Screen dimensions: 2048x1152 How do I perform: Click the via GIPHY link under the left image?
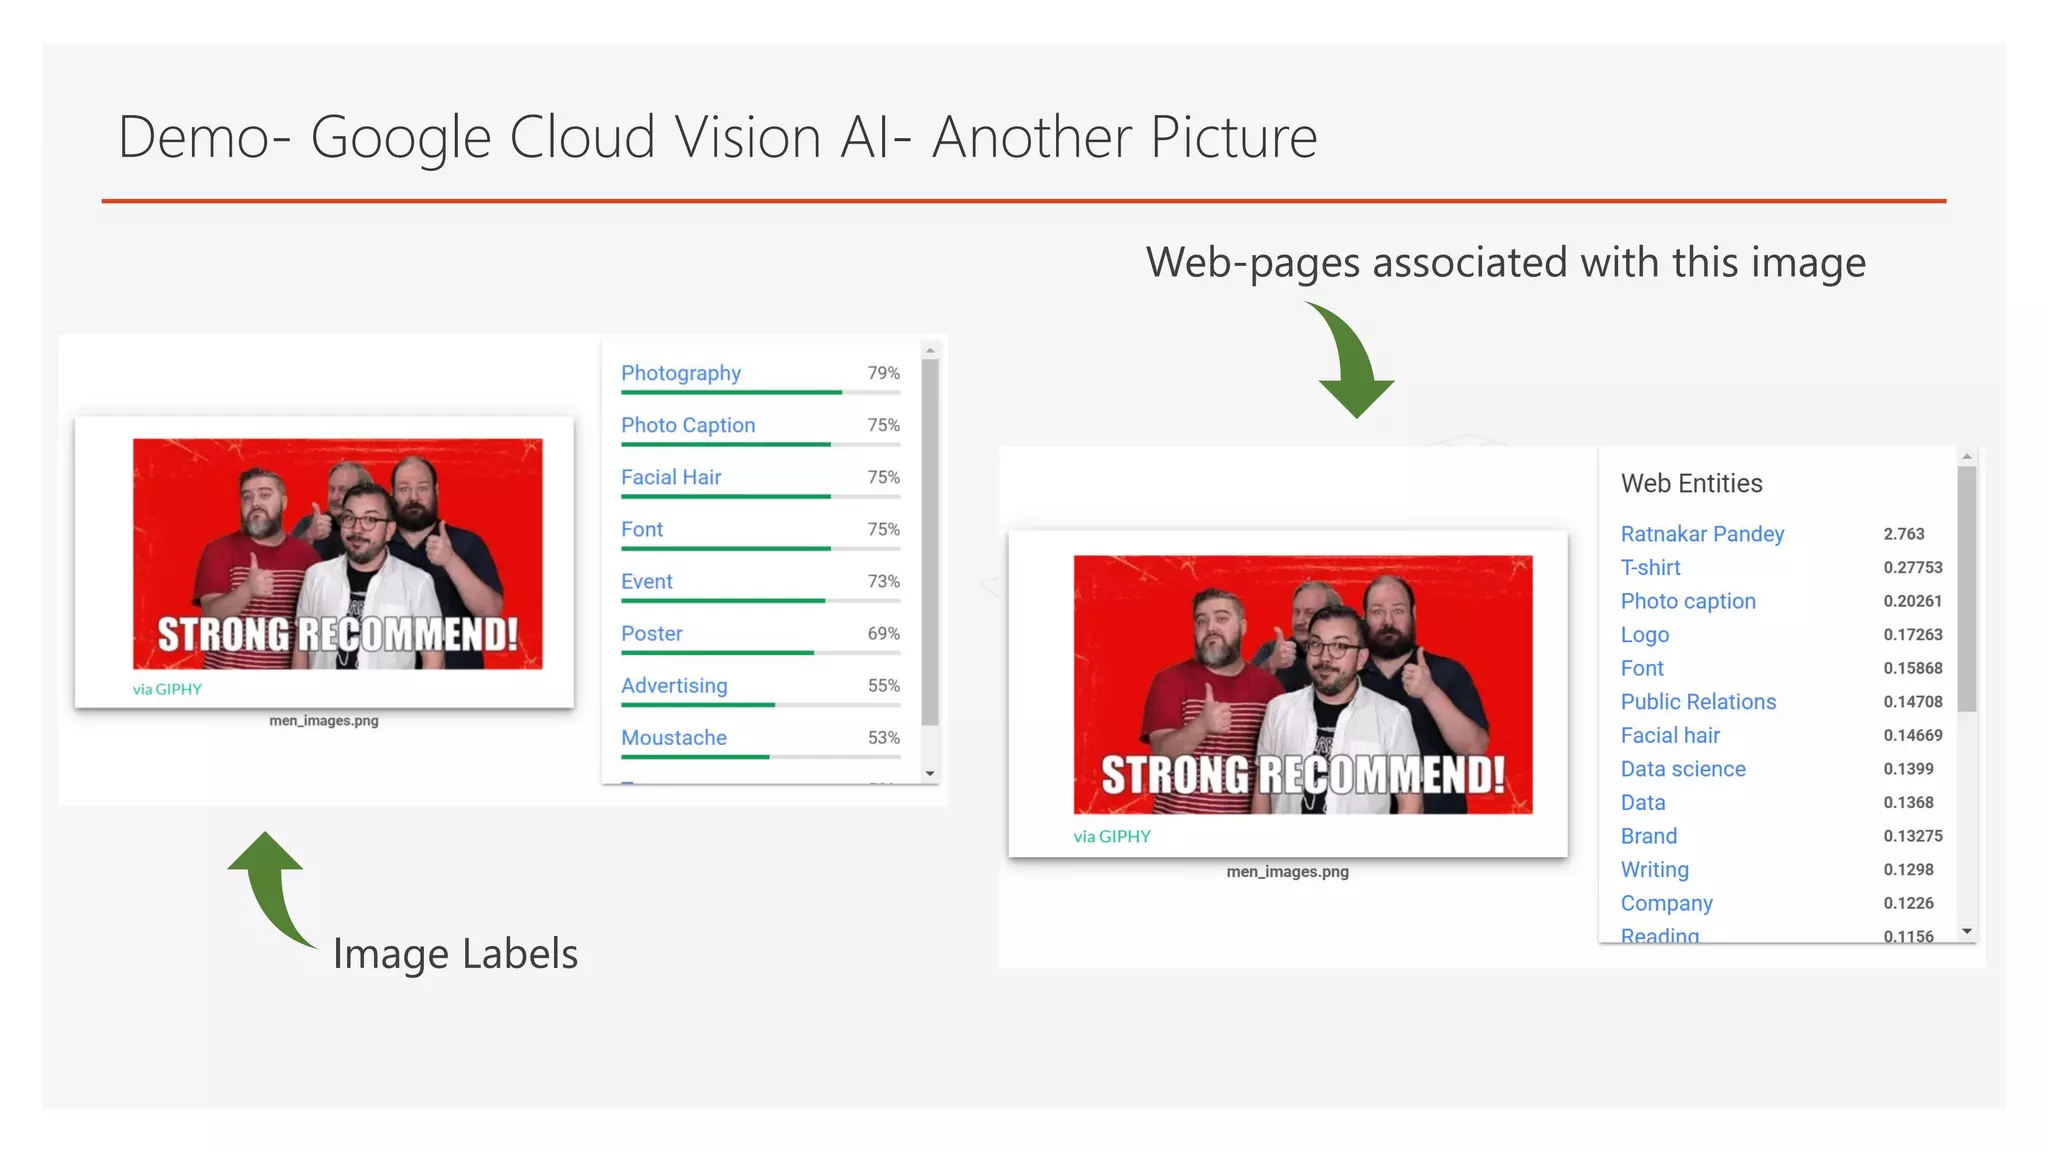click(167, 689)
